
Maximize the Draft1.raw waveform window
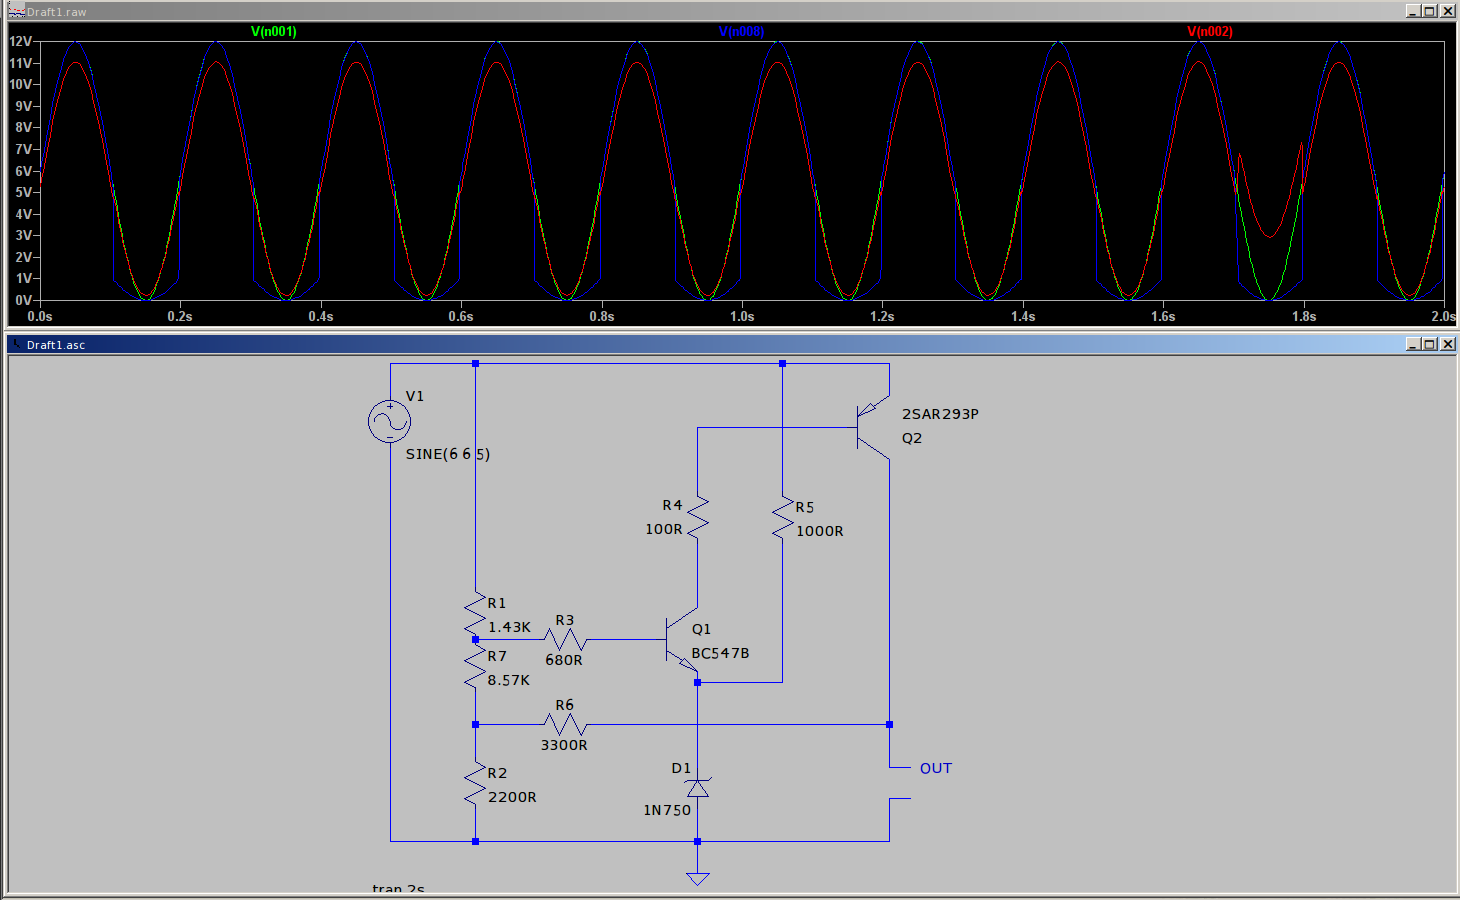click(x=1429, y=11)
